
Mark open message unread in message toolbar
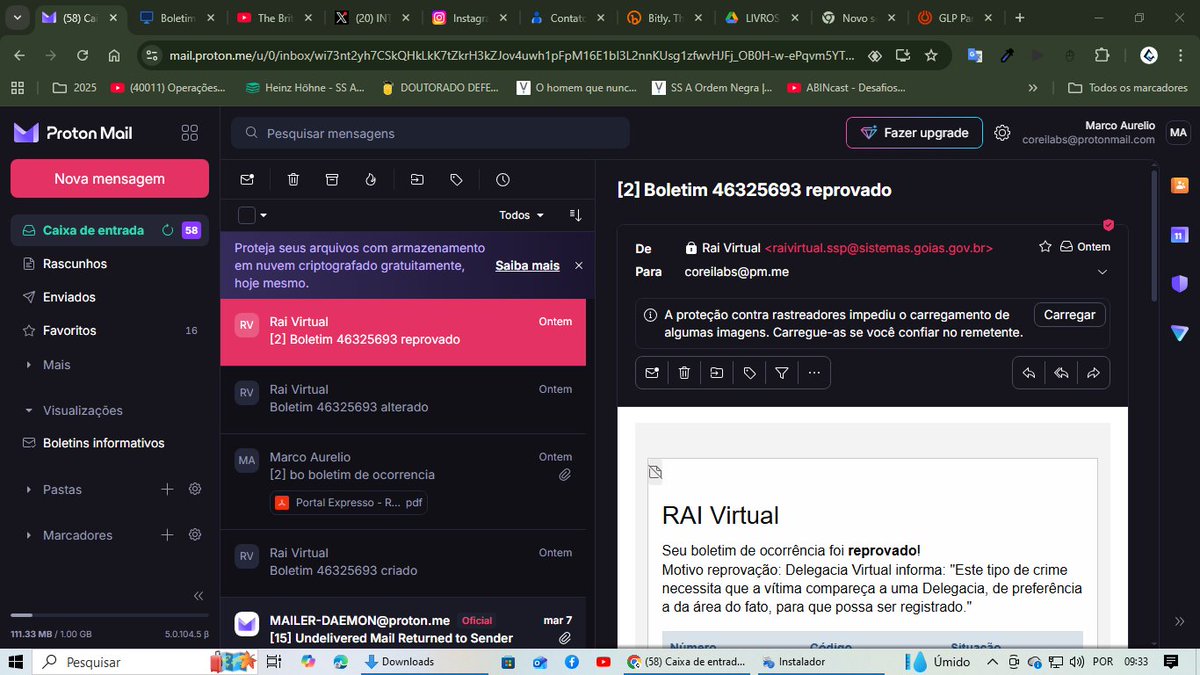point(652,373)
